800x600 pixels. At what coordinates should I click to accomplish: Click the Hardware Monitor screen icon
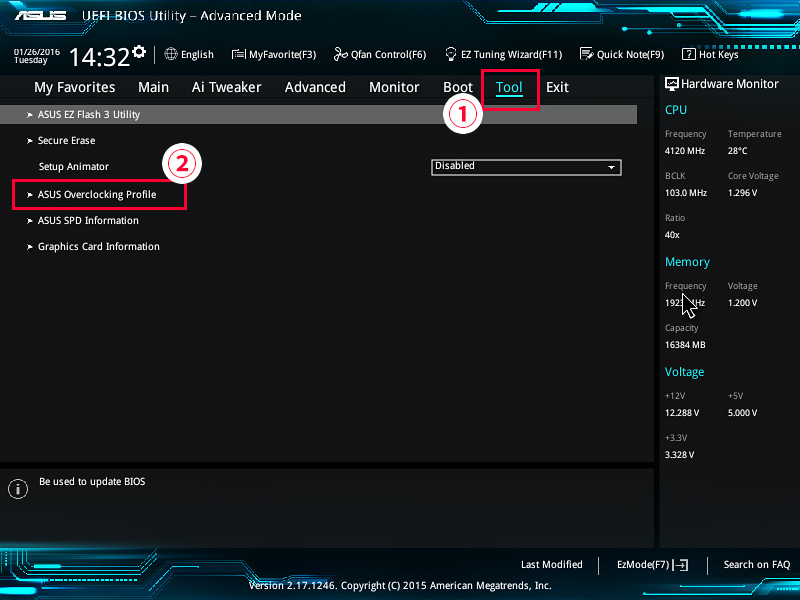point(671,84)
